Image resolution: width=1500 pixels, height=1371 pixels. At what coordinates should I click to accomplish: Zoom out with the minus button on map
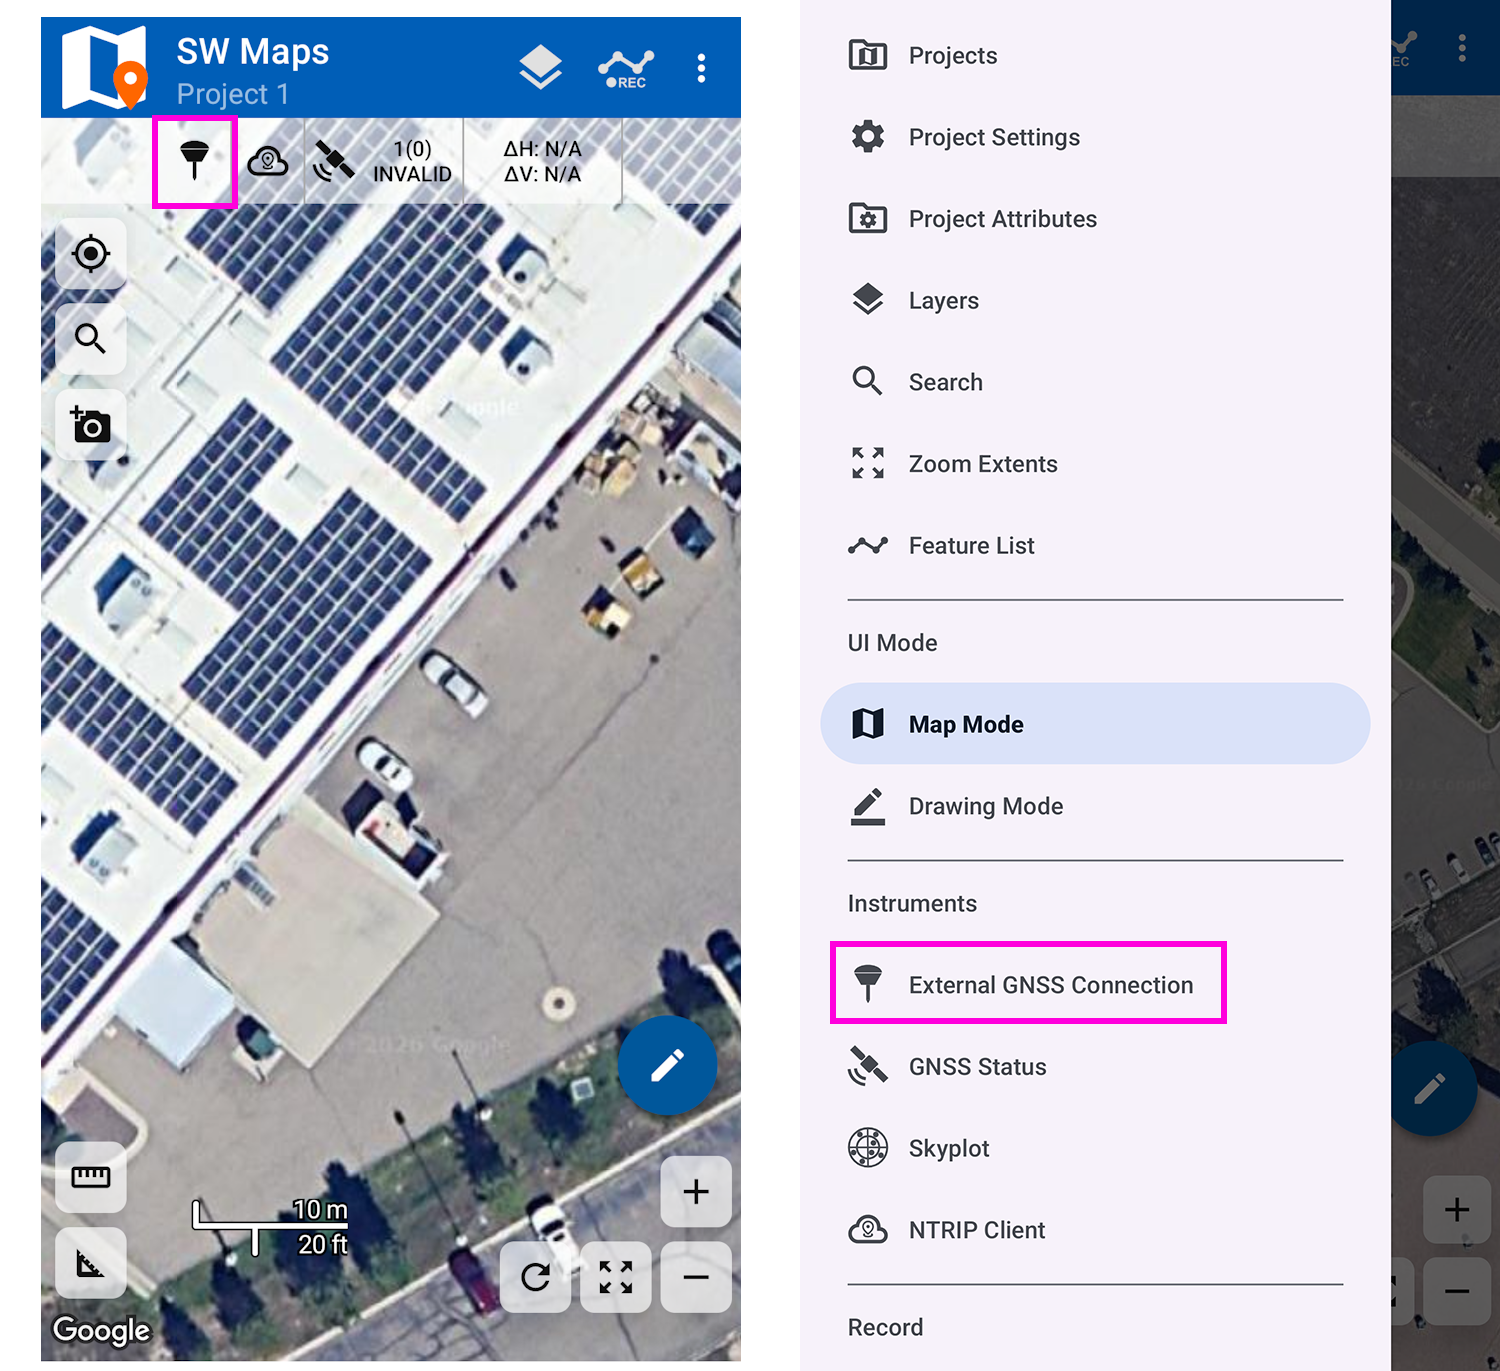tap(696, 1277)
